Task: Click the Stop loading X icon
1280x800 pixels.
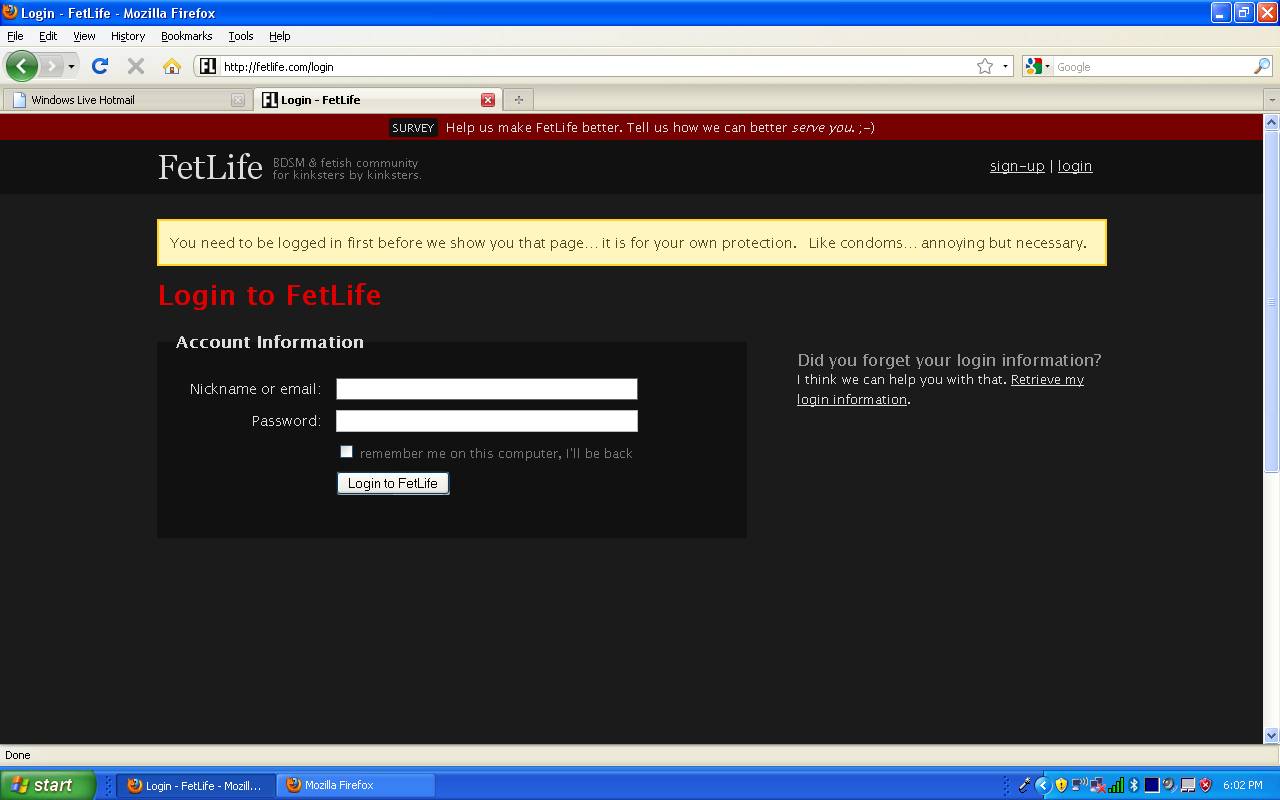Action: (136, 66)
